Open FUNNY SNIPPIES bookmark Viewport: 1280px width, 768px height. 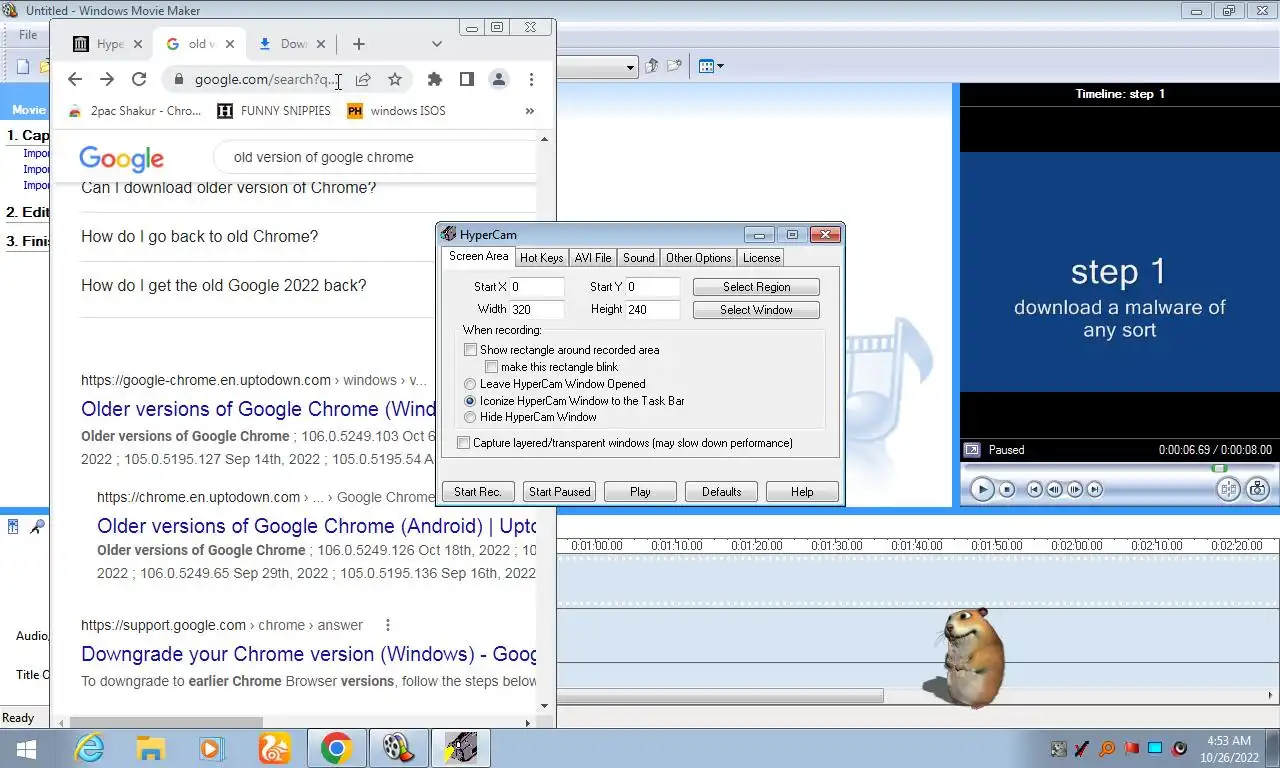[x=274, y=111]
